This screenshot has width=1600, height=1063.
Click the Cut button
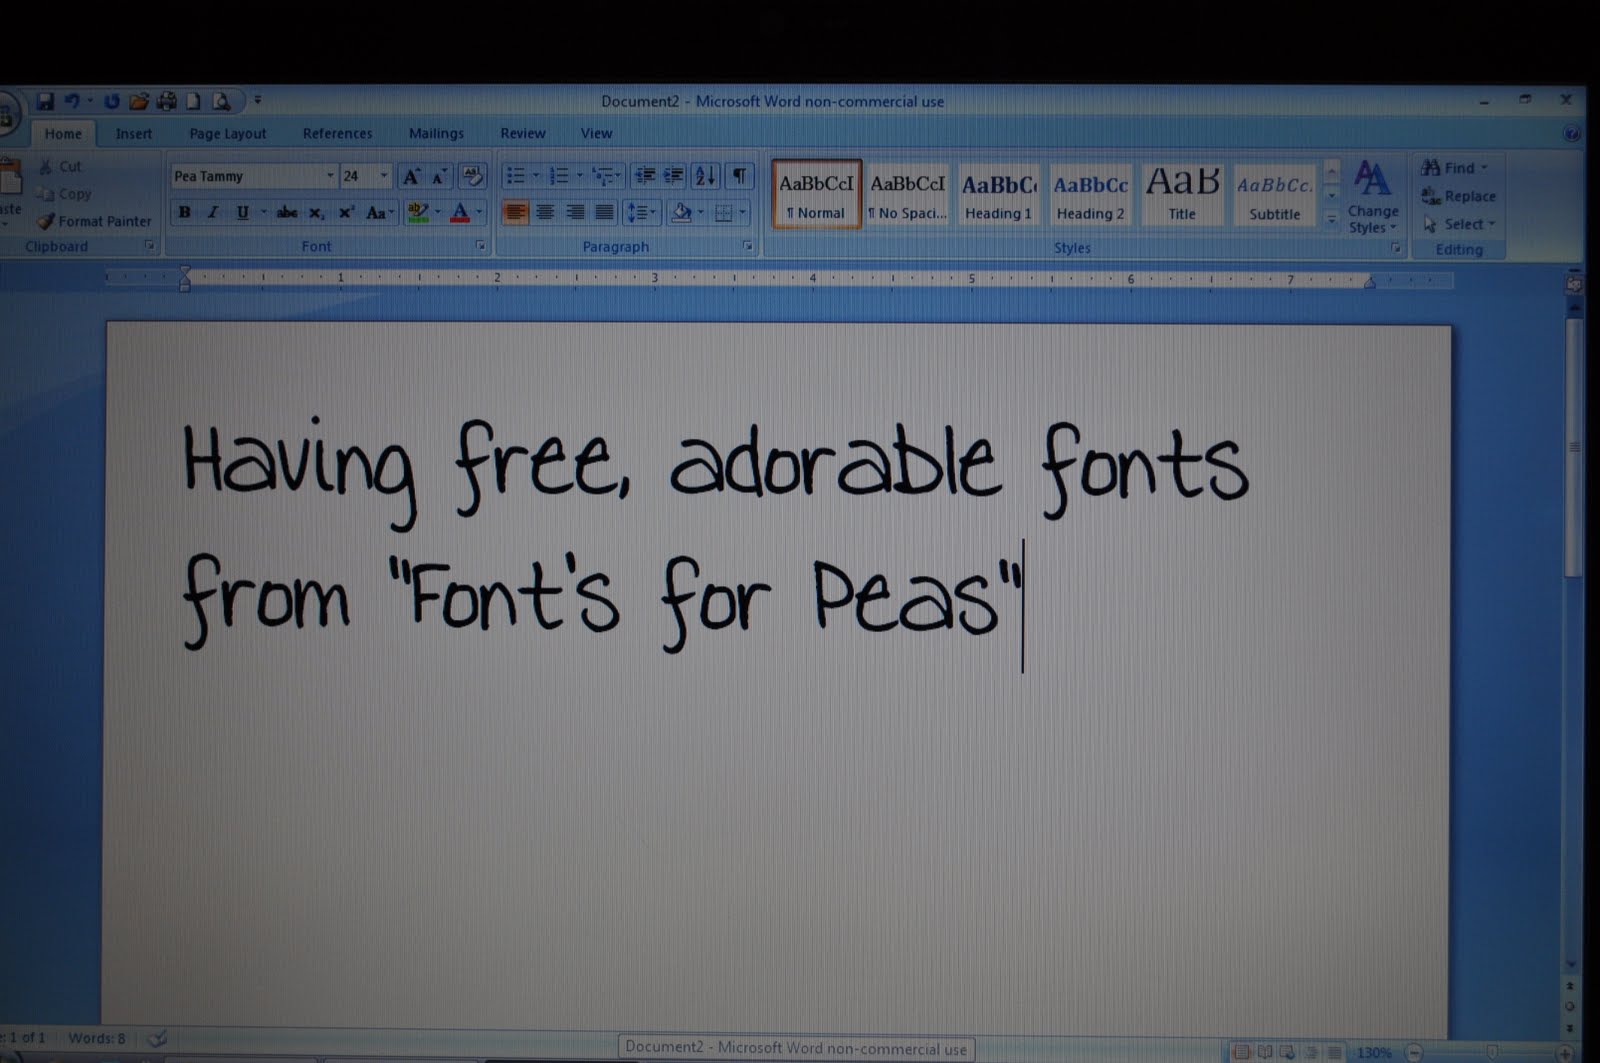click(x=60, y=167)
